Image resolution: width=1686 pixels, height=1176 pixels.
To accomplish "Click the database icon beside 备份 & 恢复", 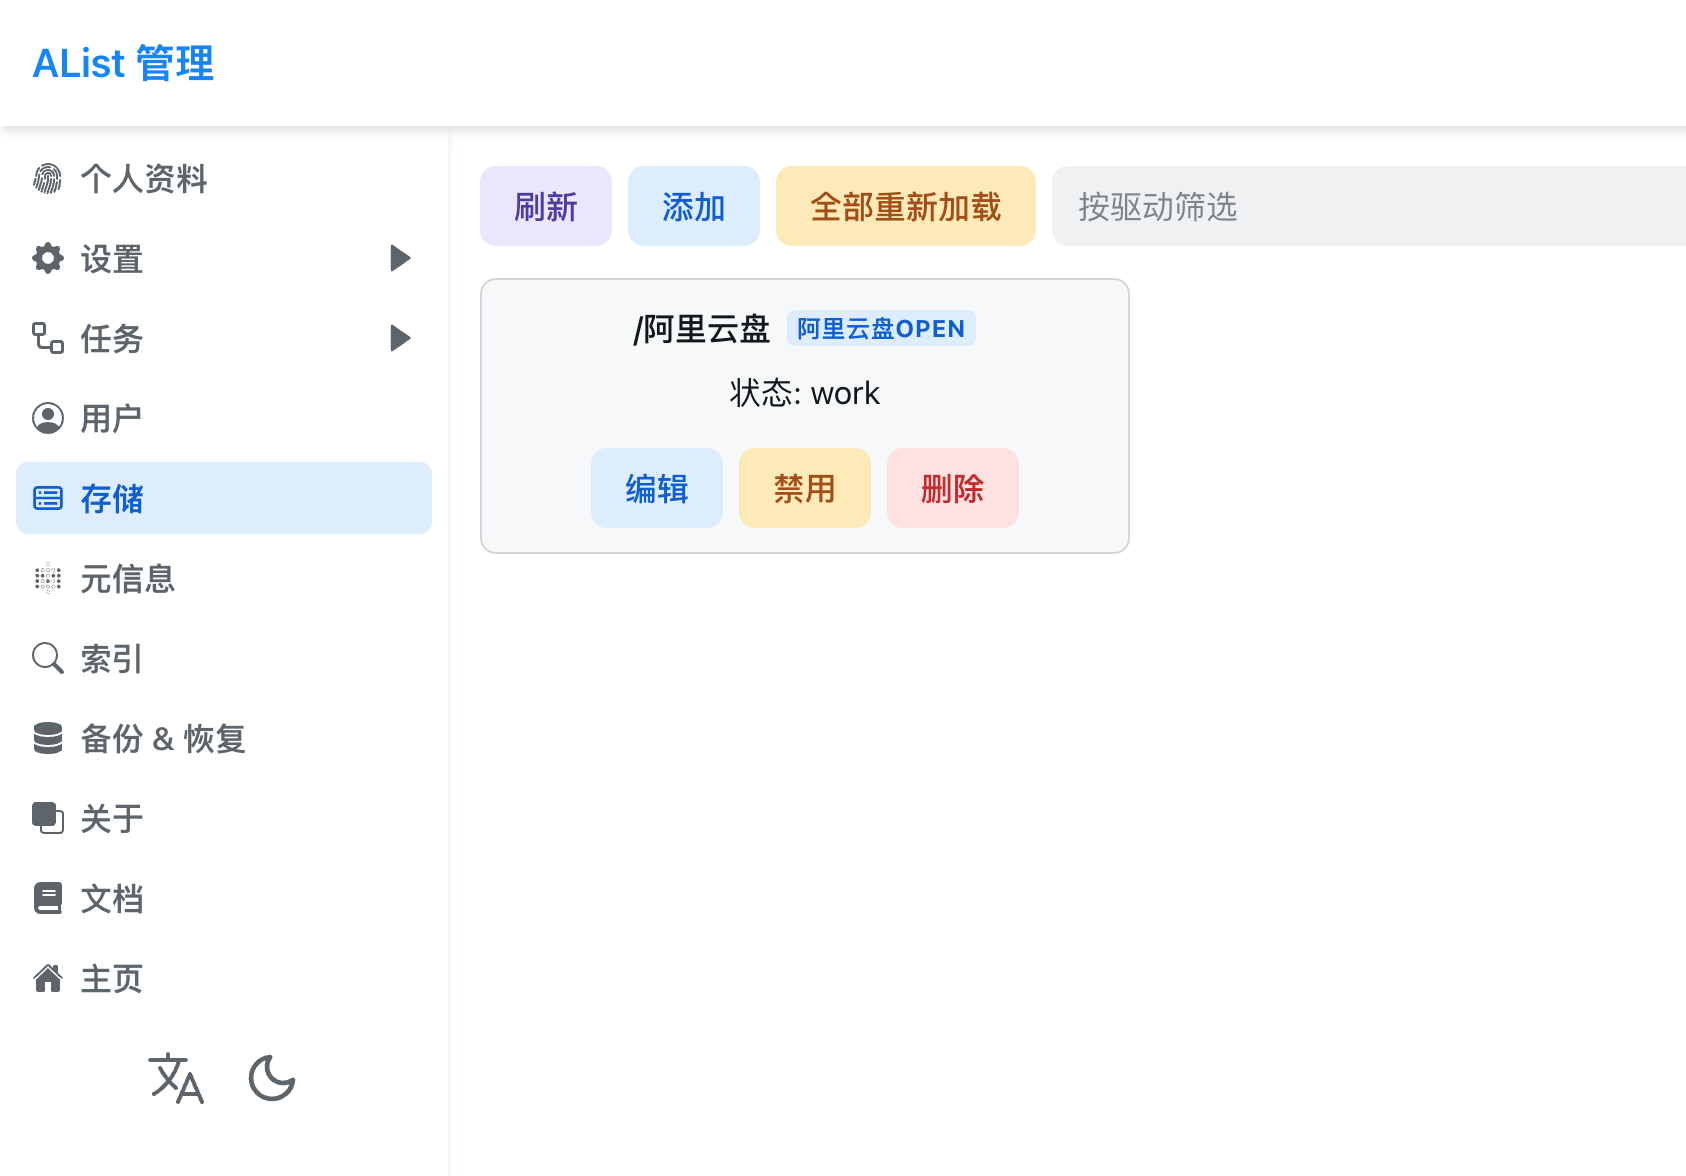I will (x=48, y=738).
